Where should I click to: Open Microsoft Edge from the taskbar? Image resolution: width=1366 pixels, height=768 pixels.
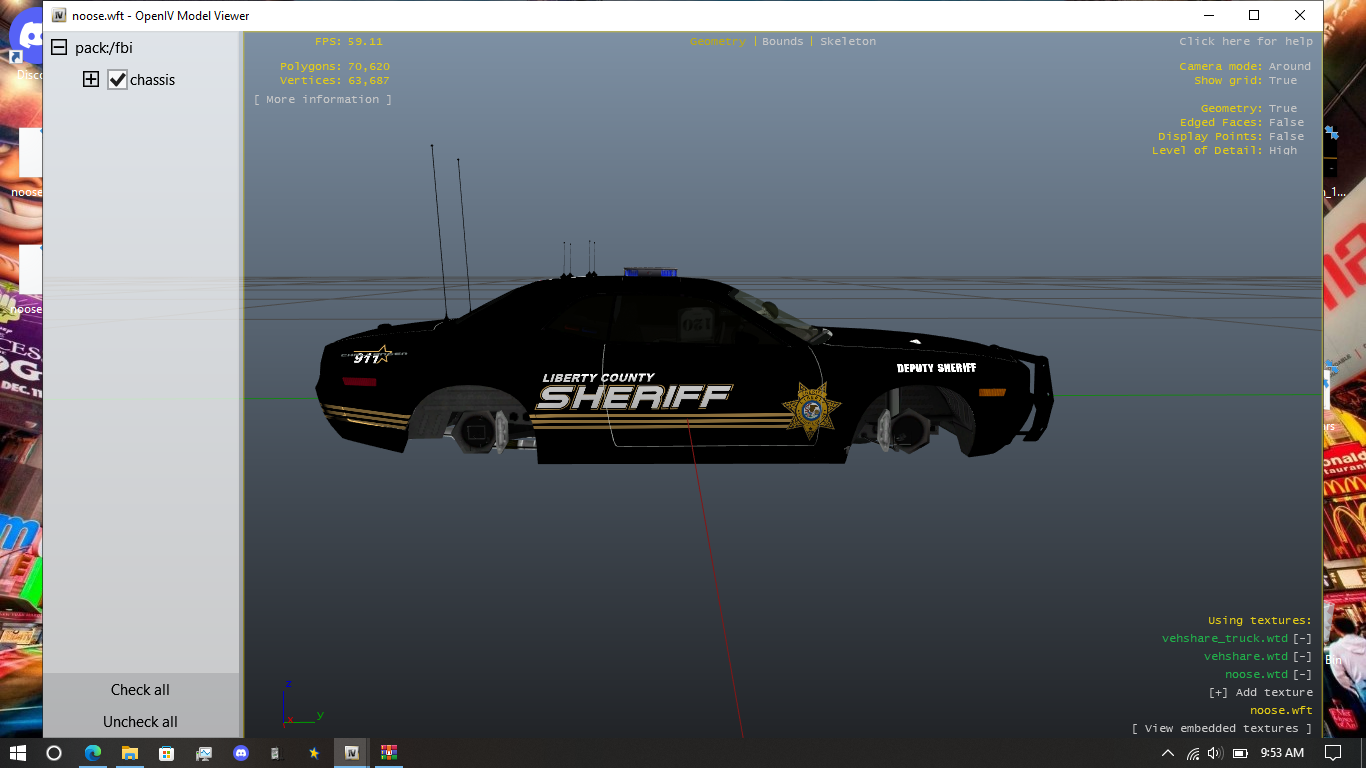coord(92,753)
